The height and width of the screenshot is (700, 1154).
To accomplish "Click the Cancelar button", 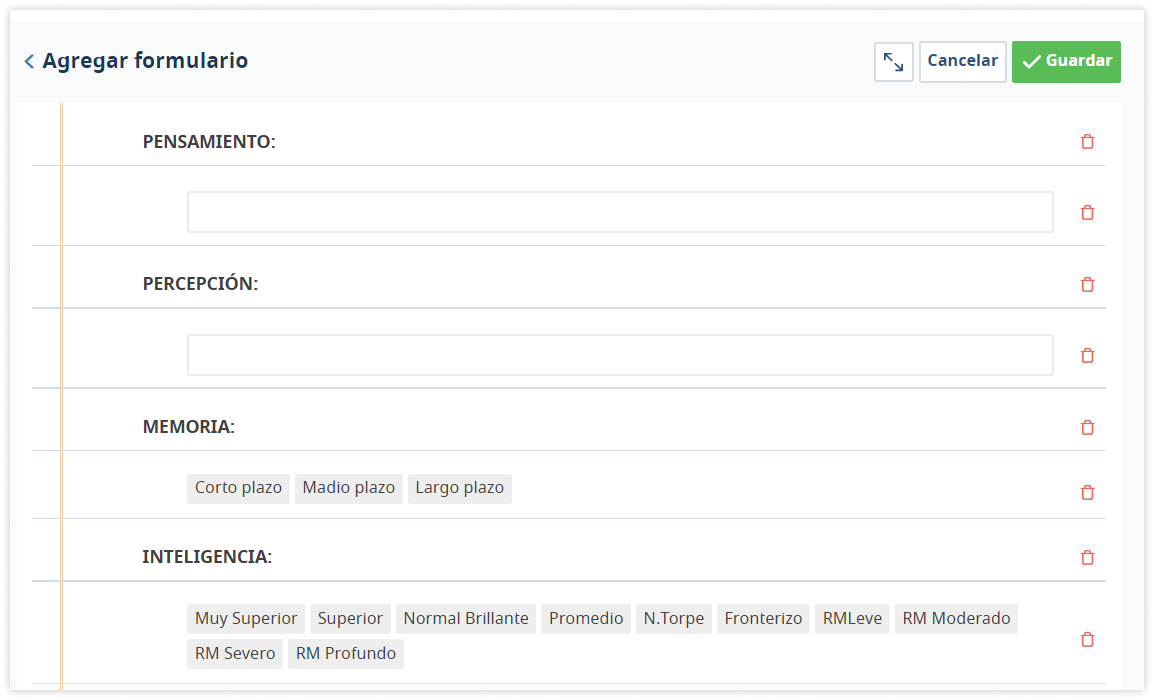I will click(x=963, y=62).
